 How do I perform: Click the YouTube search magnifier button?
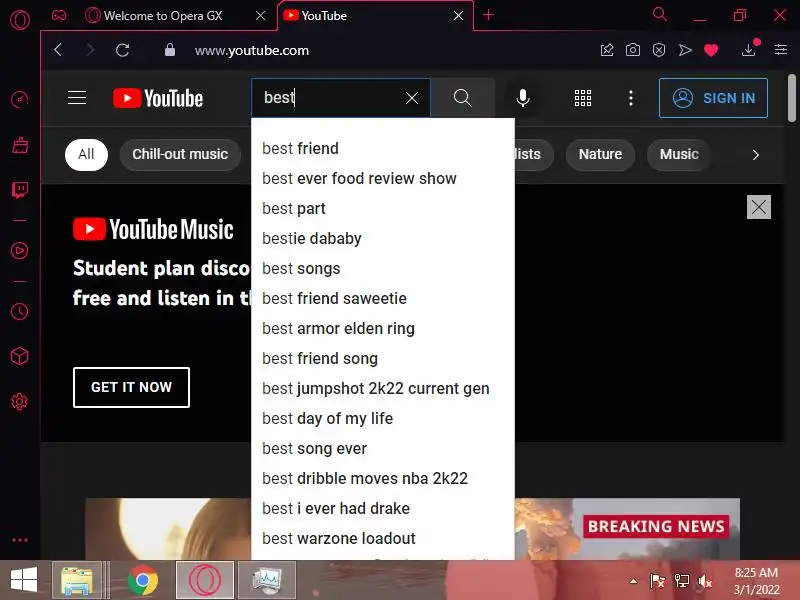(462, 98)
